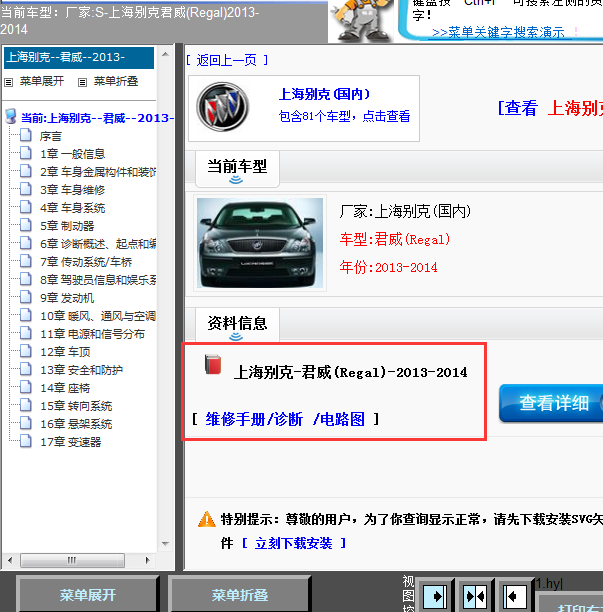603x612 pixels.
Task: Click the Buick logo emblem
Action: 222,107
